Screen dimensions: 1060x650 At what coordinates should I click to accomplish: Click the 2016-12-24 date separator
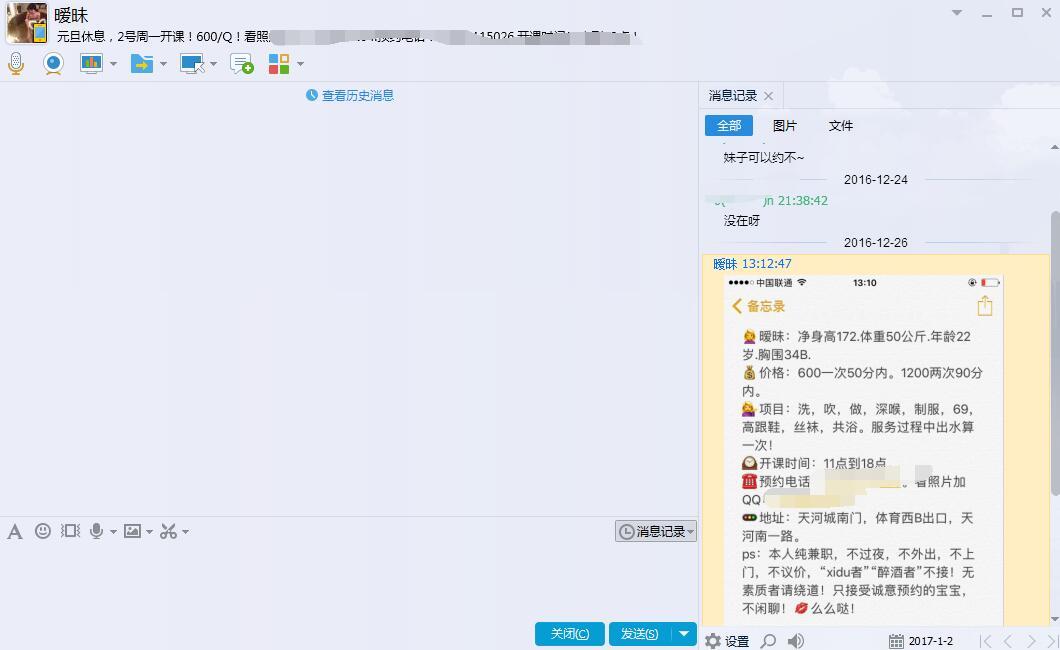875,180
